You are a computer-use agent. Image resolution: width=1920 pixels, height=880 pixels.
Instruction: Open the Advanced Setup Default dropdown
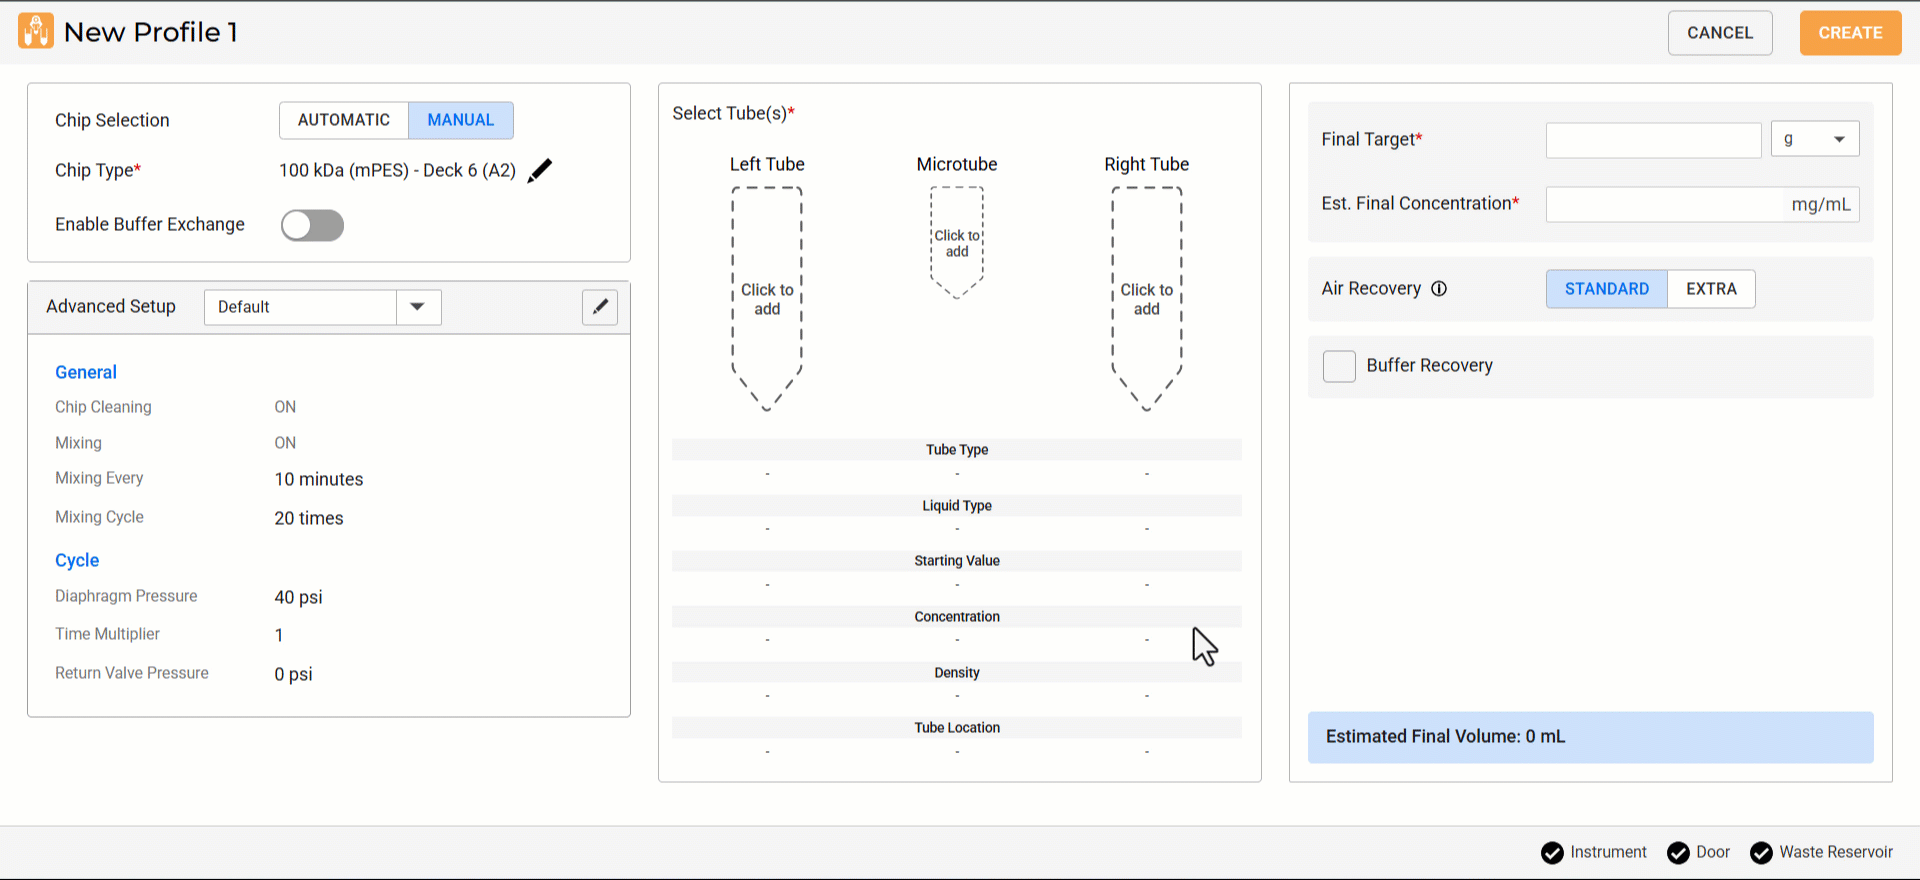(418, 307)
